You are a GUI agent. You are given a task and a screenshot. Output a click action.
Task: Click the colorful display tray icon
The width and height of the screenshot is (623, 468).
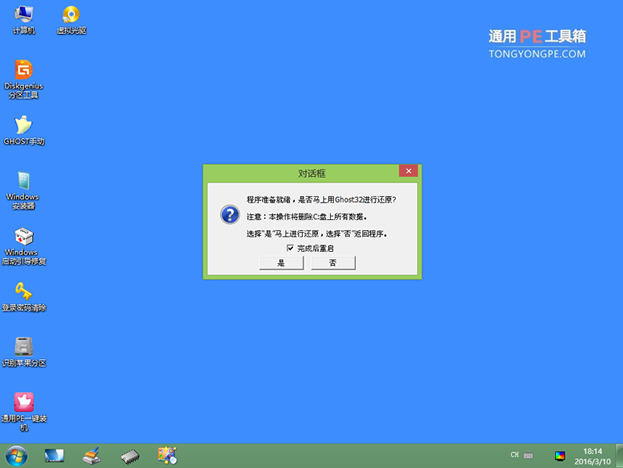[559, 456]
